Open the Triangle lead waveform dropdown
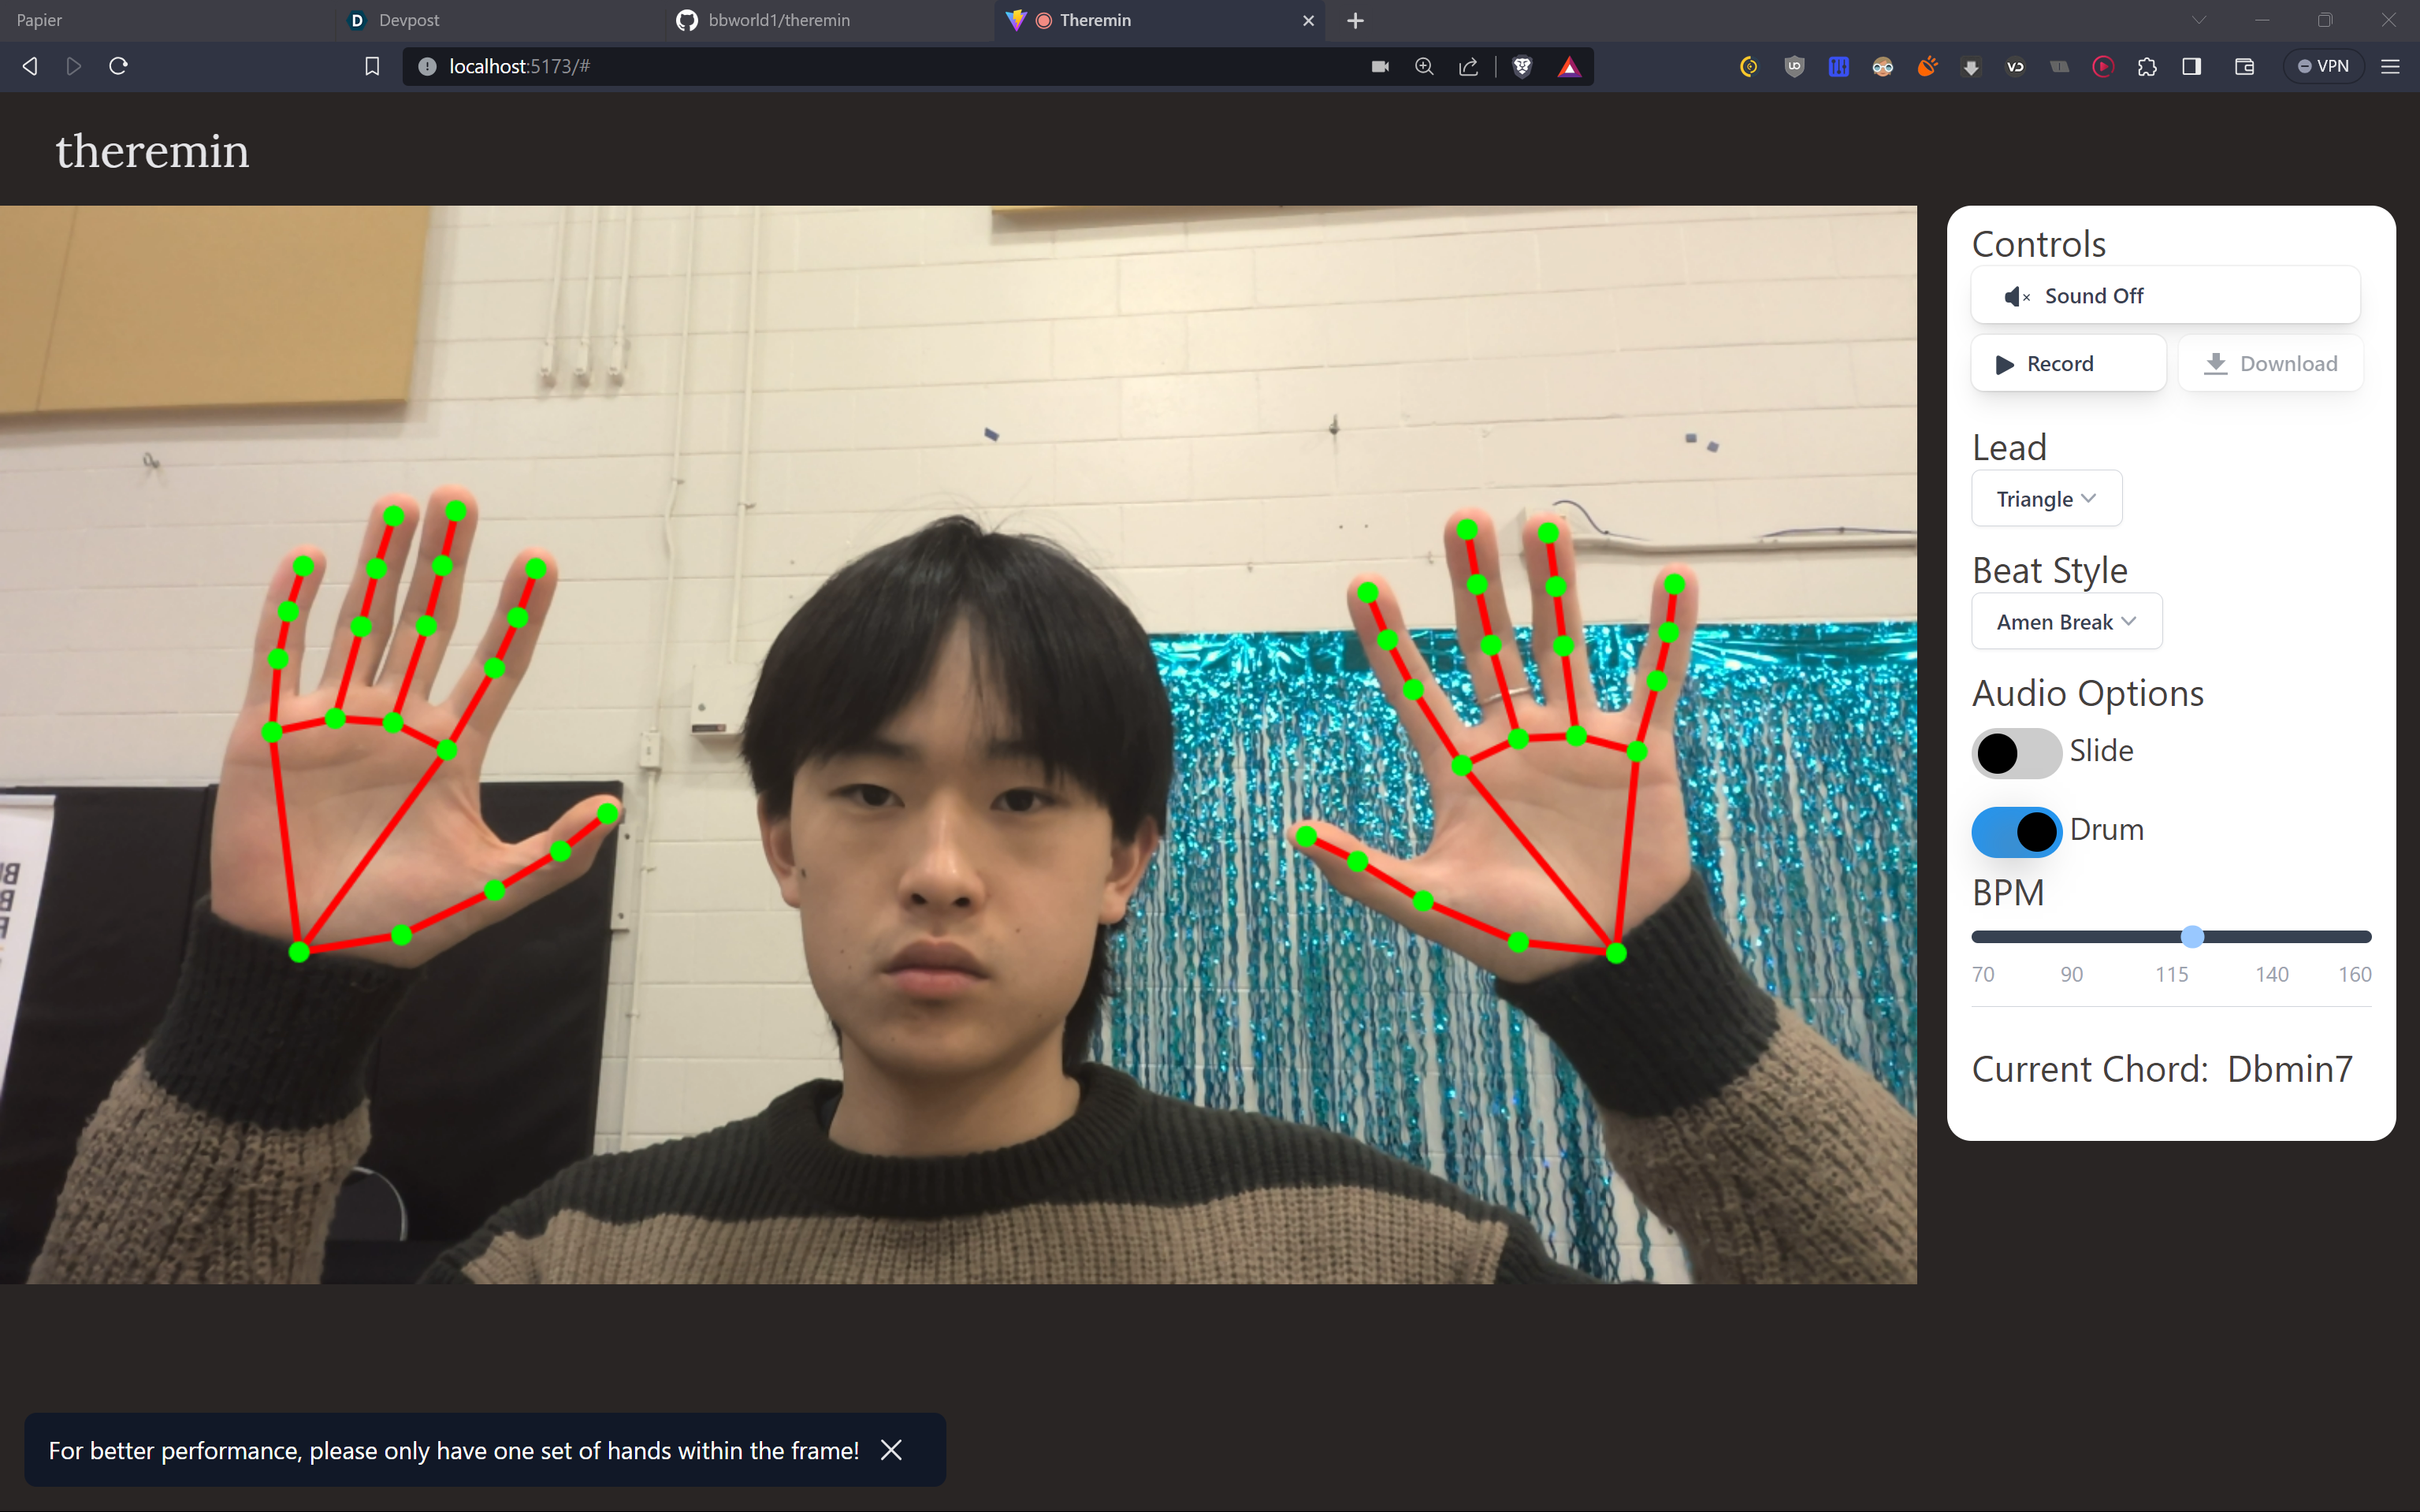This screenshot has width=2420, height=1512. coord(2046,499)
